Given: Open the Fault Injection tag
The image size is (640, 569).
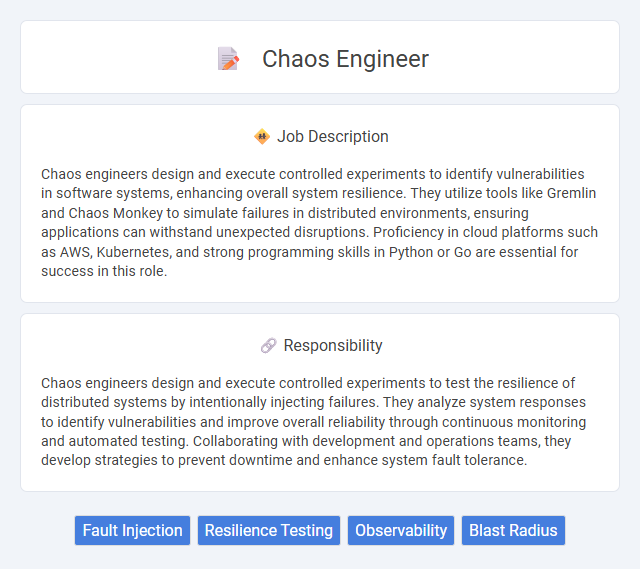Looking at the screenshot, I should (x=132, y=530).
